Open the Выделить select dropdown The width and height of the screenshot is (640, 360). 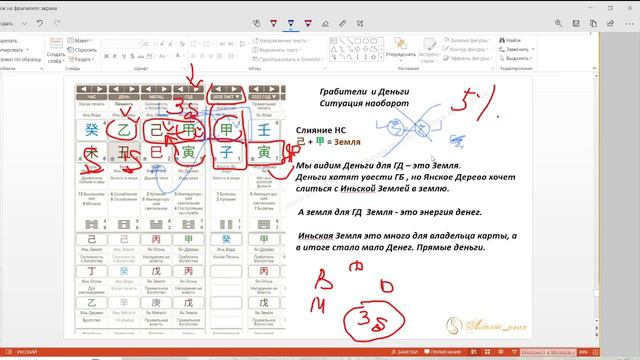pyautogui.click(x=516, y=58)
